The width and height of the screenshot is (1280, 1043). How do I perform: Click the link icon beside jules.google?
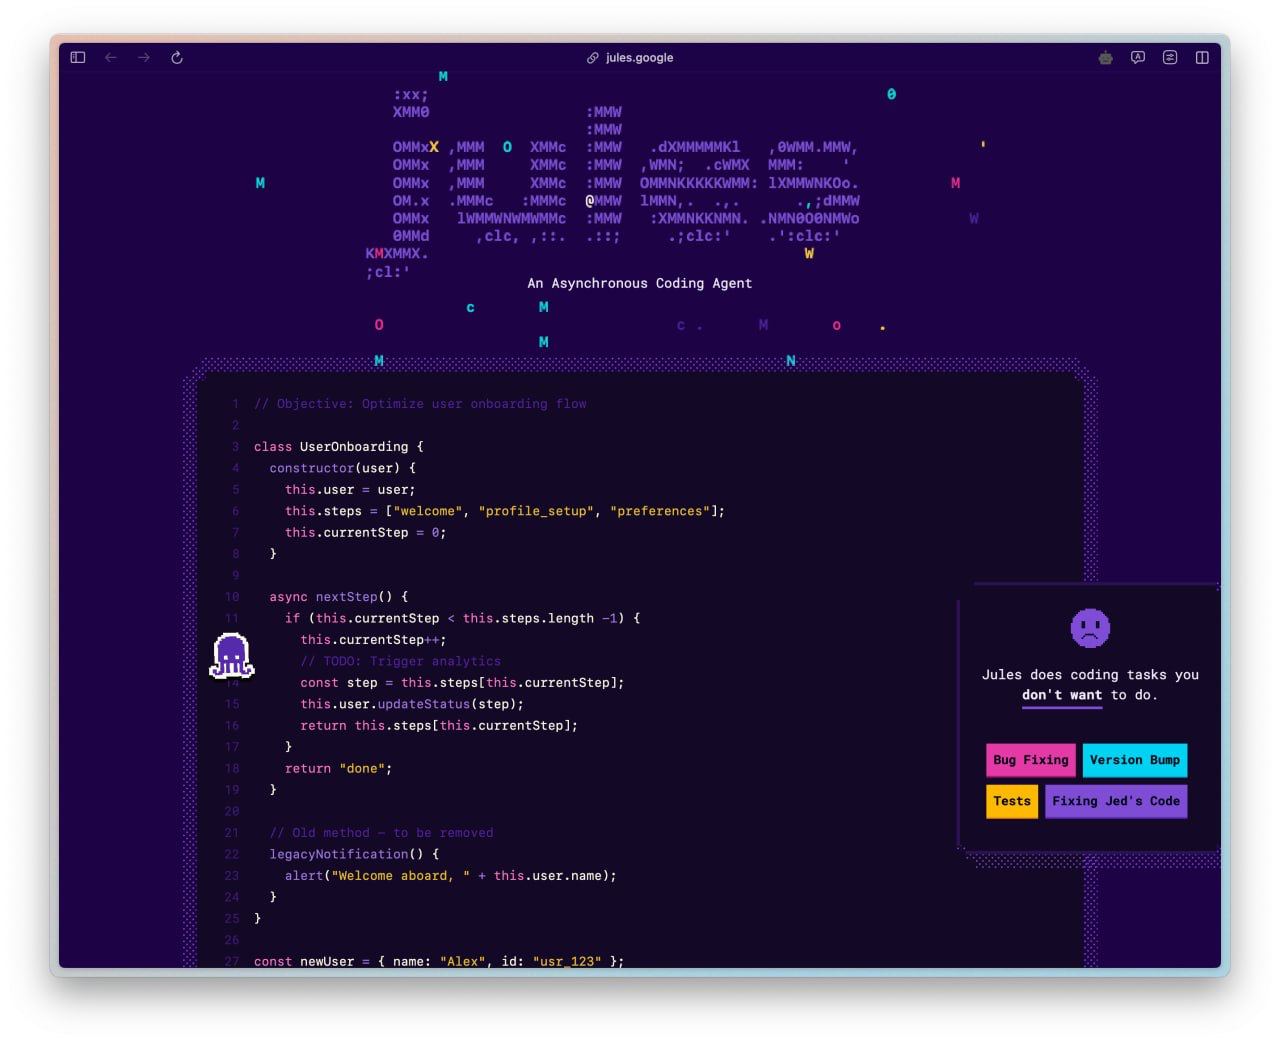tap(593, 58)
